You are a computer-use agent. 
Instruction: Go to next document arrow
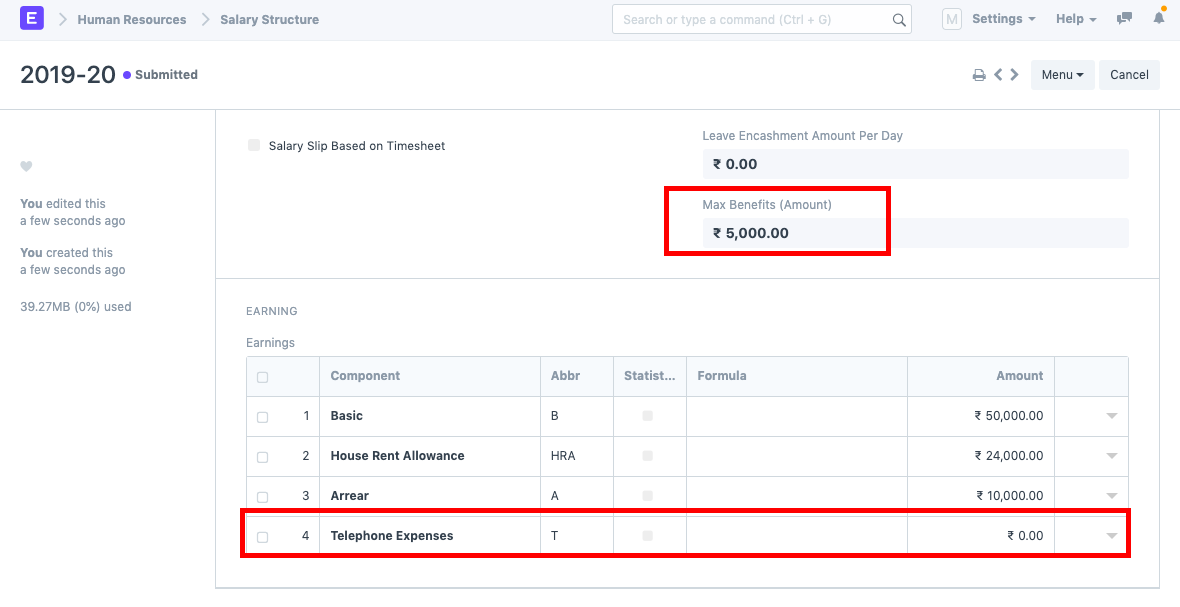tap(1014, 75)
